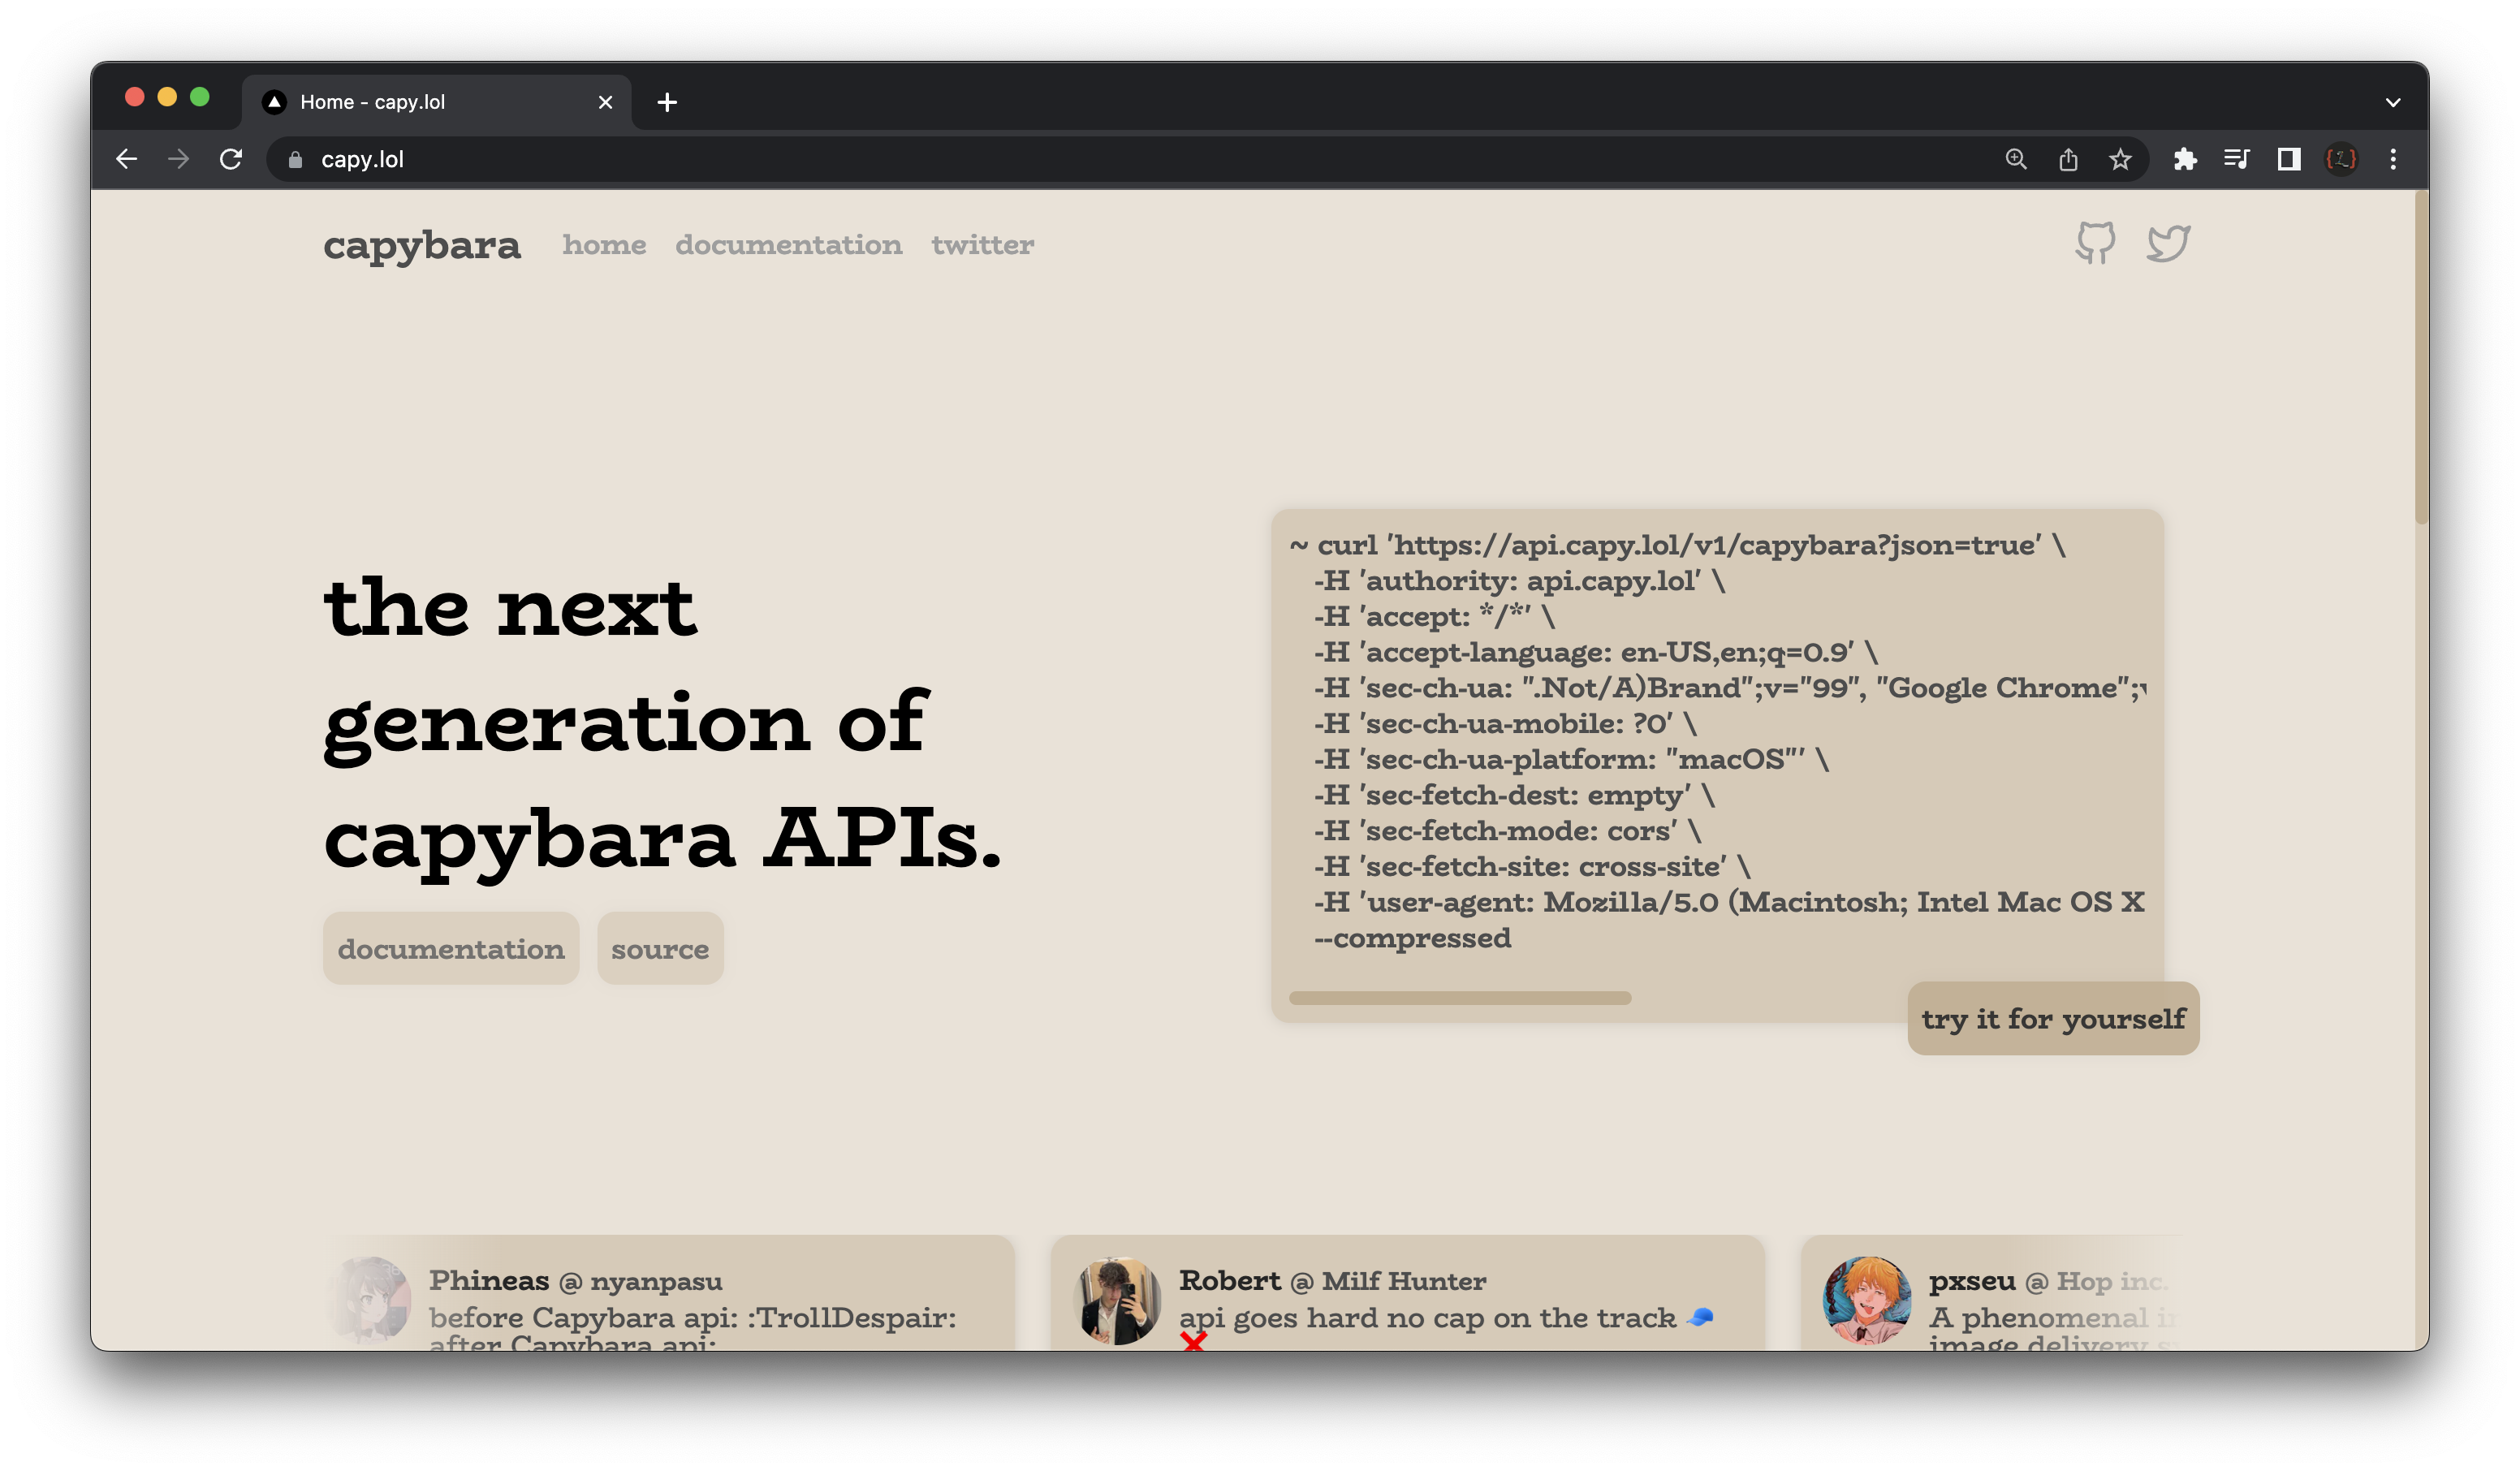The width and height of the screenshot is (2520, 1471).
Task: Click Robert's avatar photo
Action: [1117, 1300]
